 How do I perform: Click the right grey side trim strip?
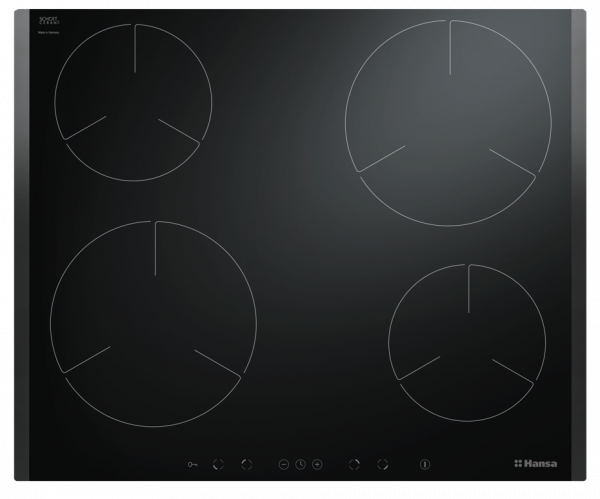coord(585,250)
